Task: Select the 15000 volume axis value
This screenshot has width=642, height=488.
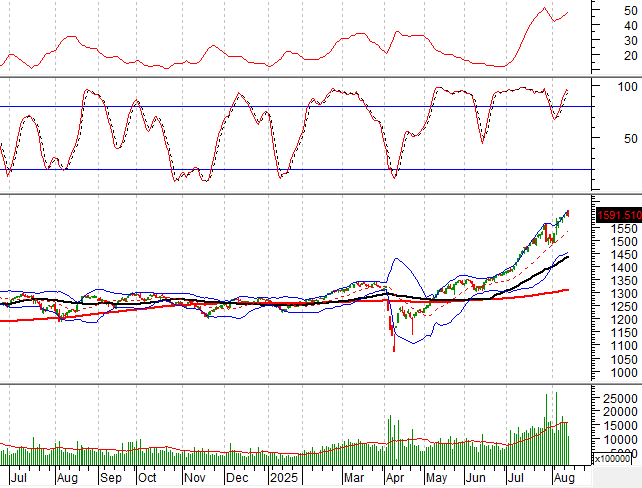Action: click(620, 426)
